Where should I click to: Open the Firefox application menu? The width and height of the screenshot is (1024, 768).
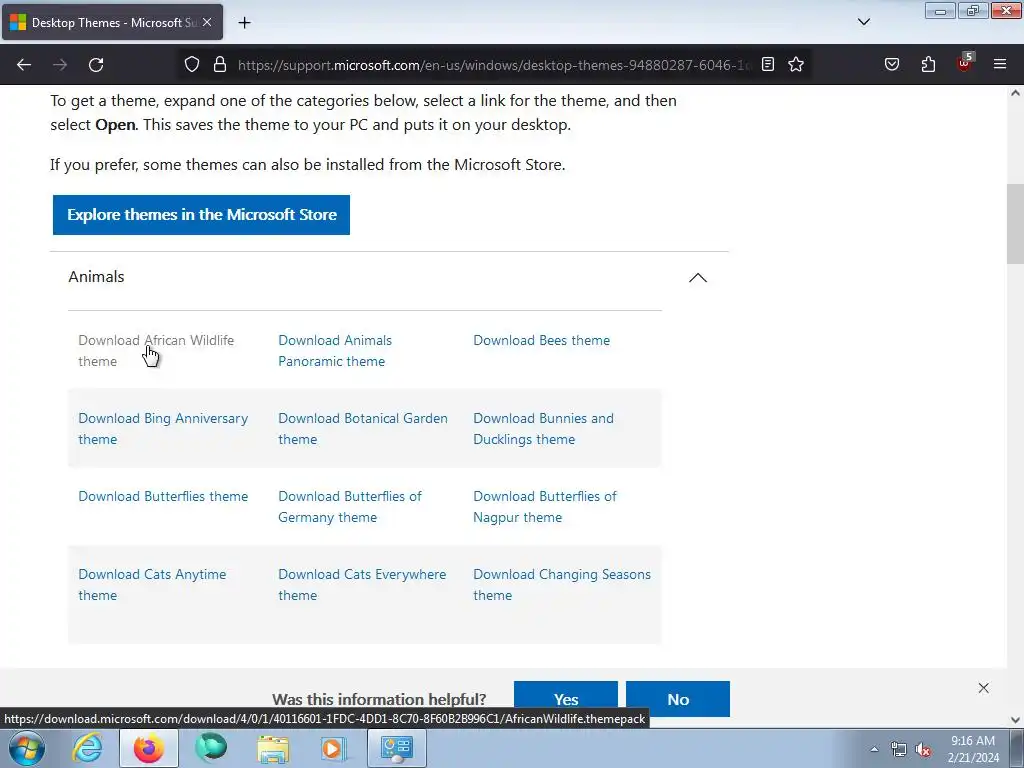[x=1000, y=64]
